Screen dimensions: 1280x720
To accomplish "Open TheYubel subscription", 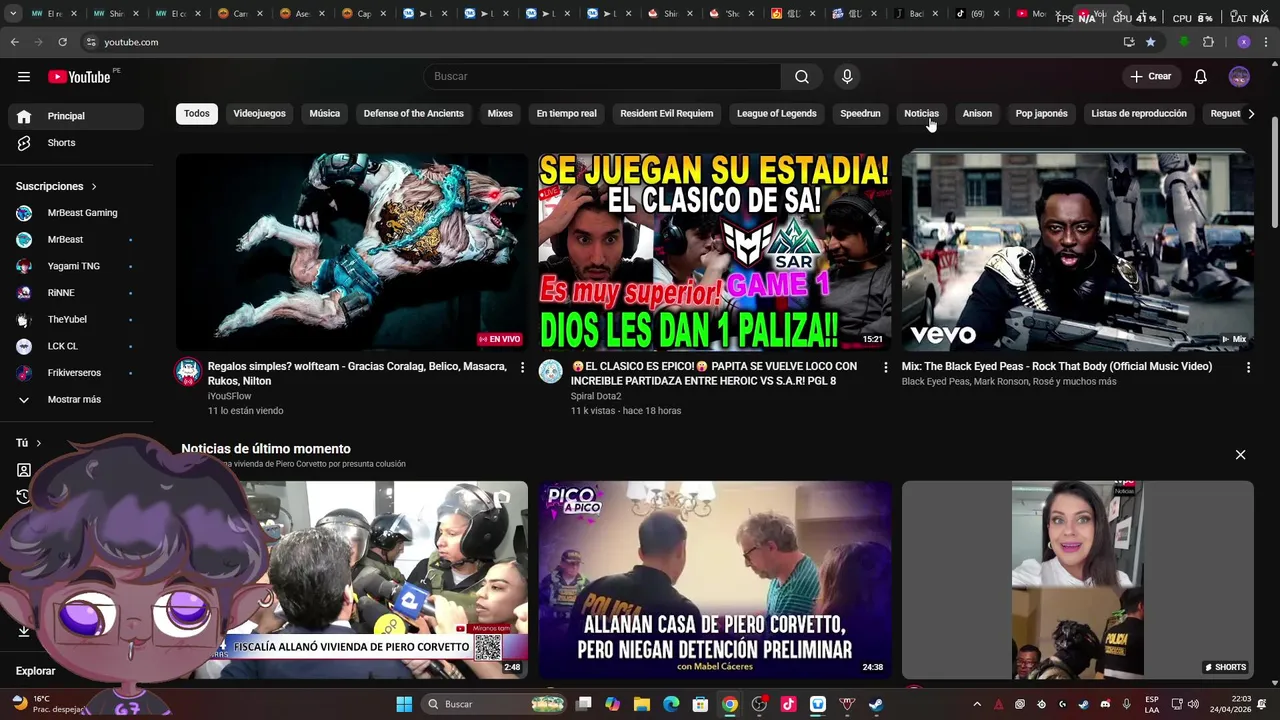I will tap(76, 320).
